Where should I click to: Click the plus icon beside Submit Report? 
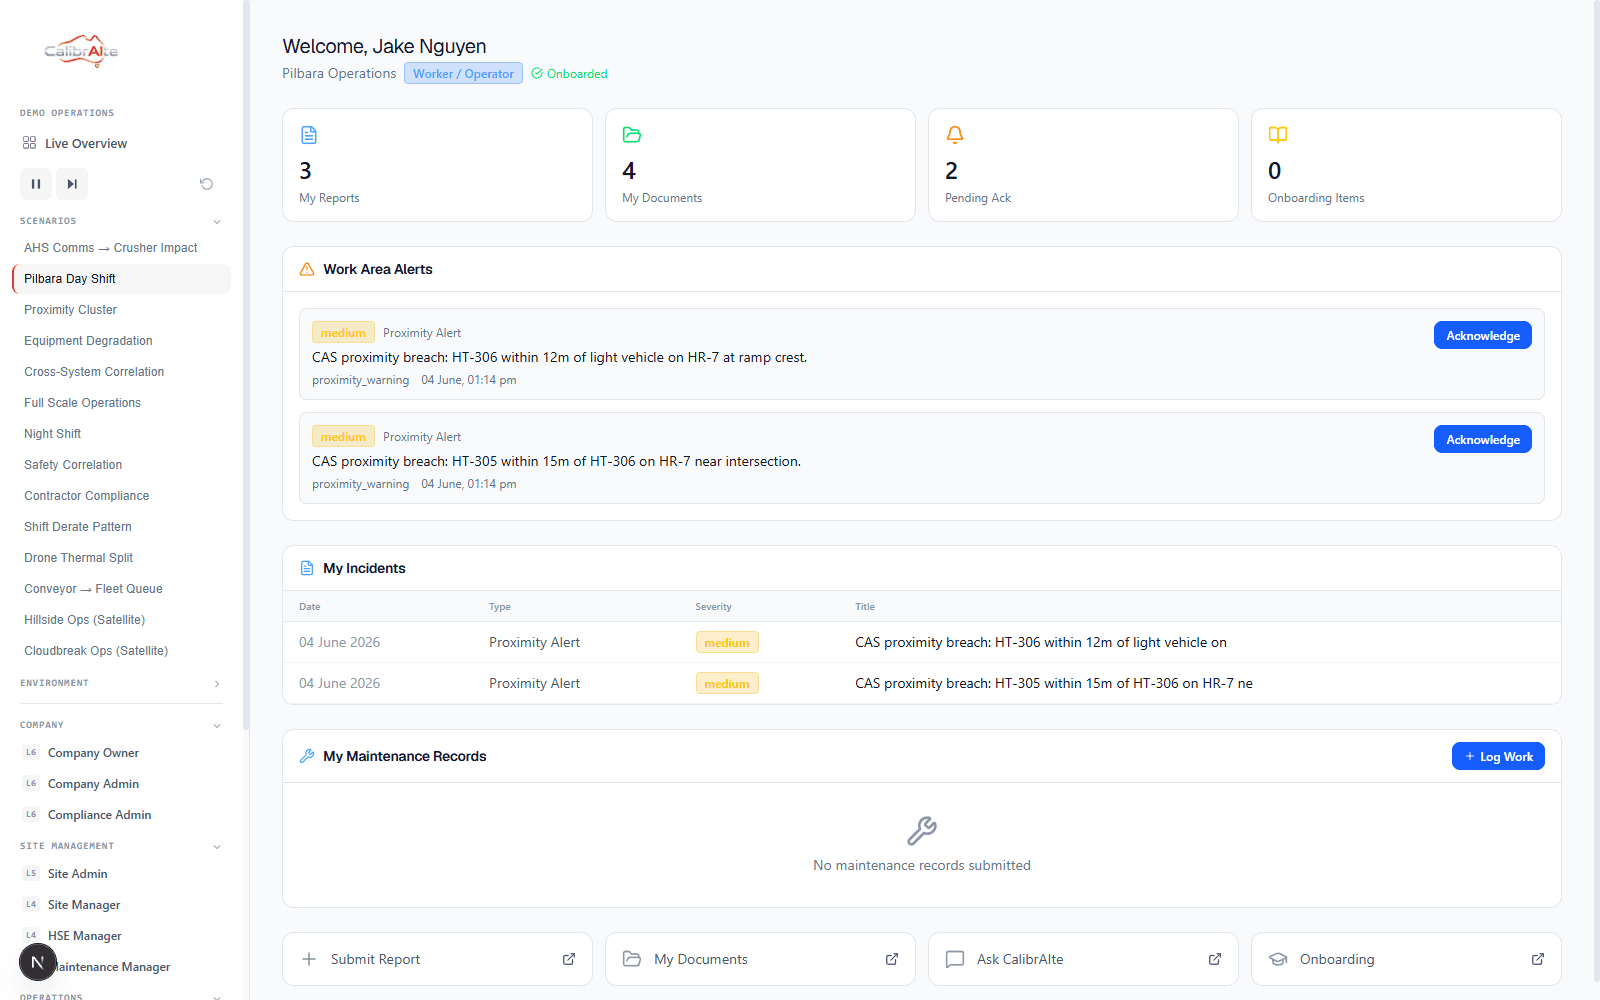pos(309,959)
